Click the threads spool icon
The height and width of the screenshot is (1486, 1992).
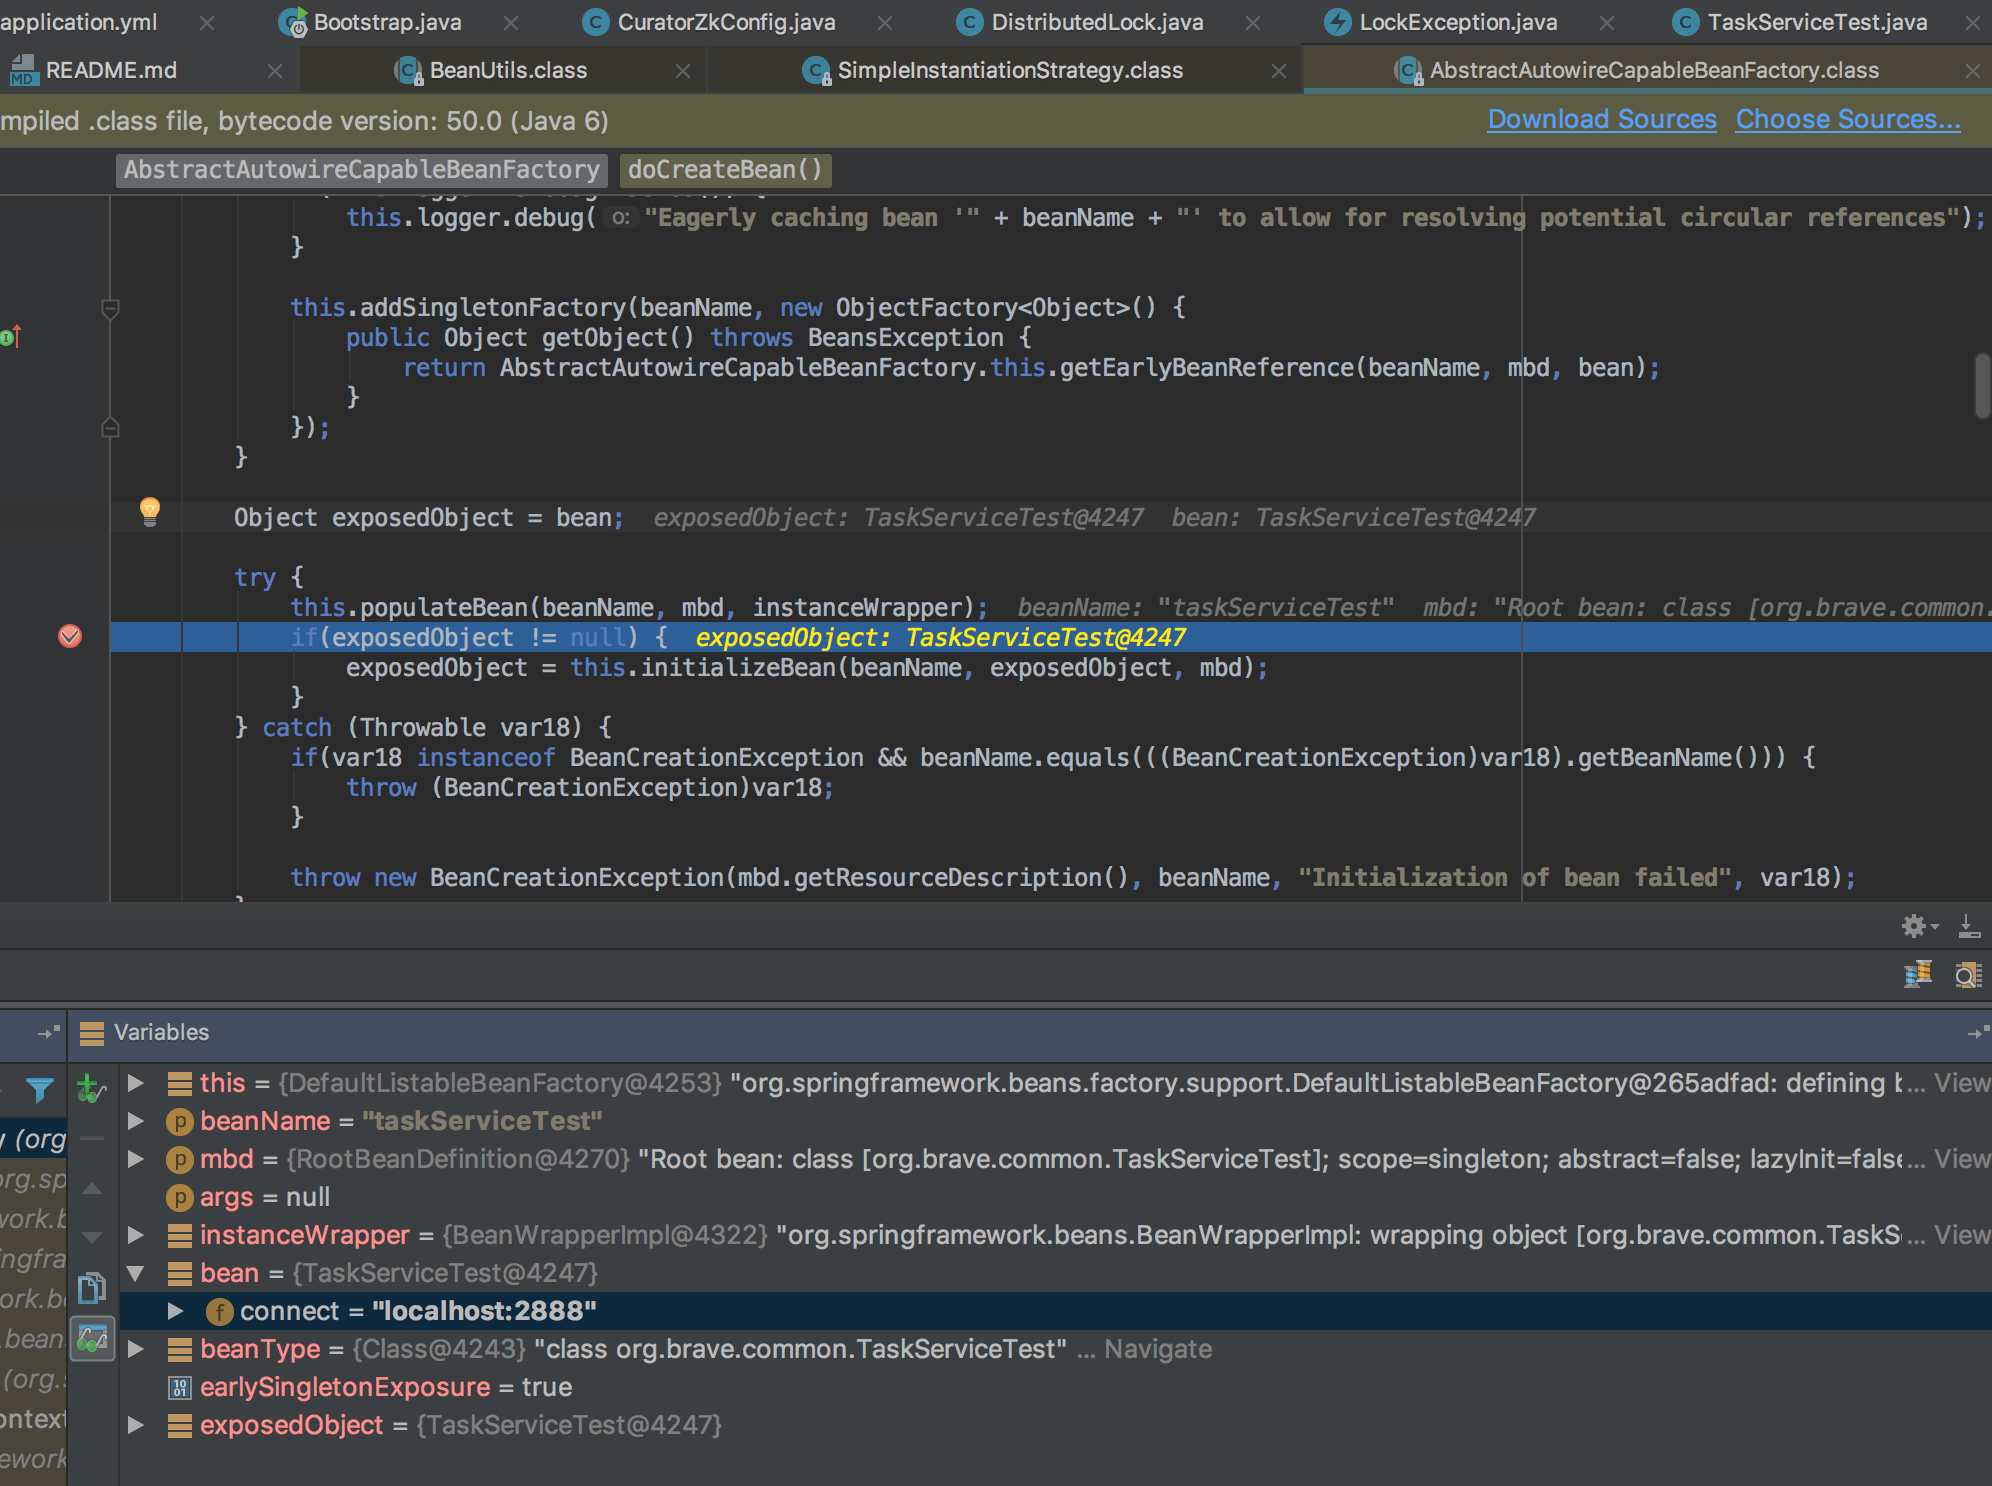point(1917,974)
